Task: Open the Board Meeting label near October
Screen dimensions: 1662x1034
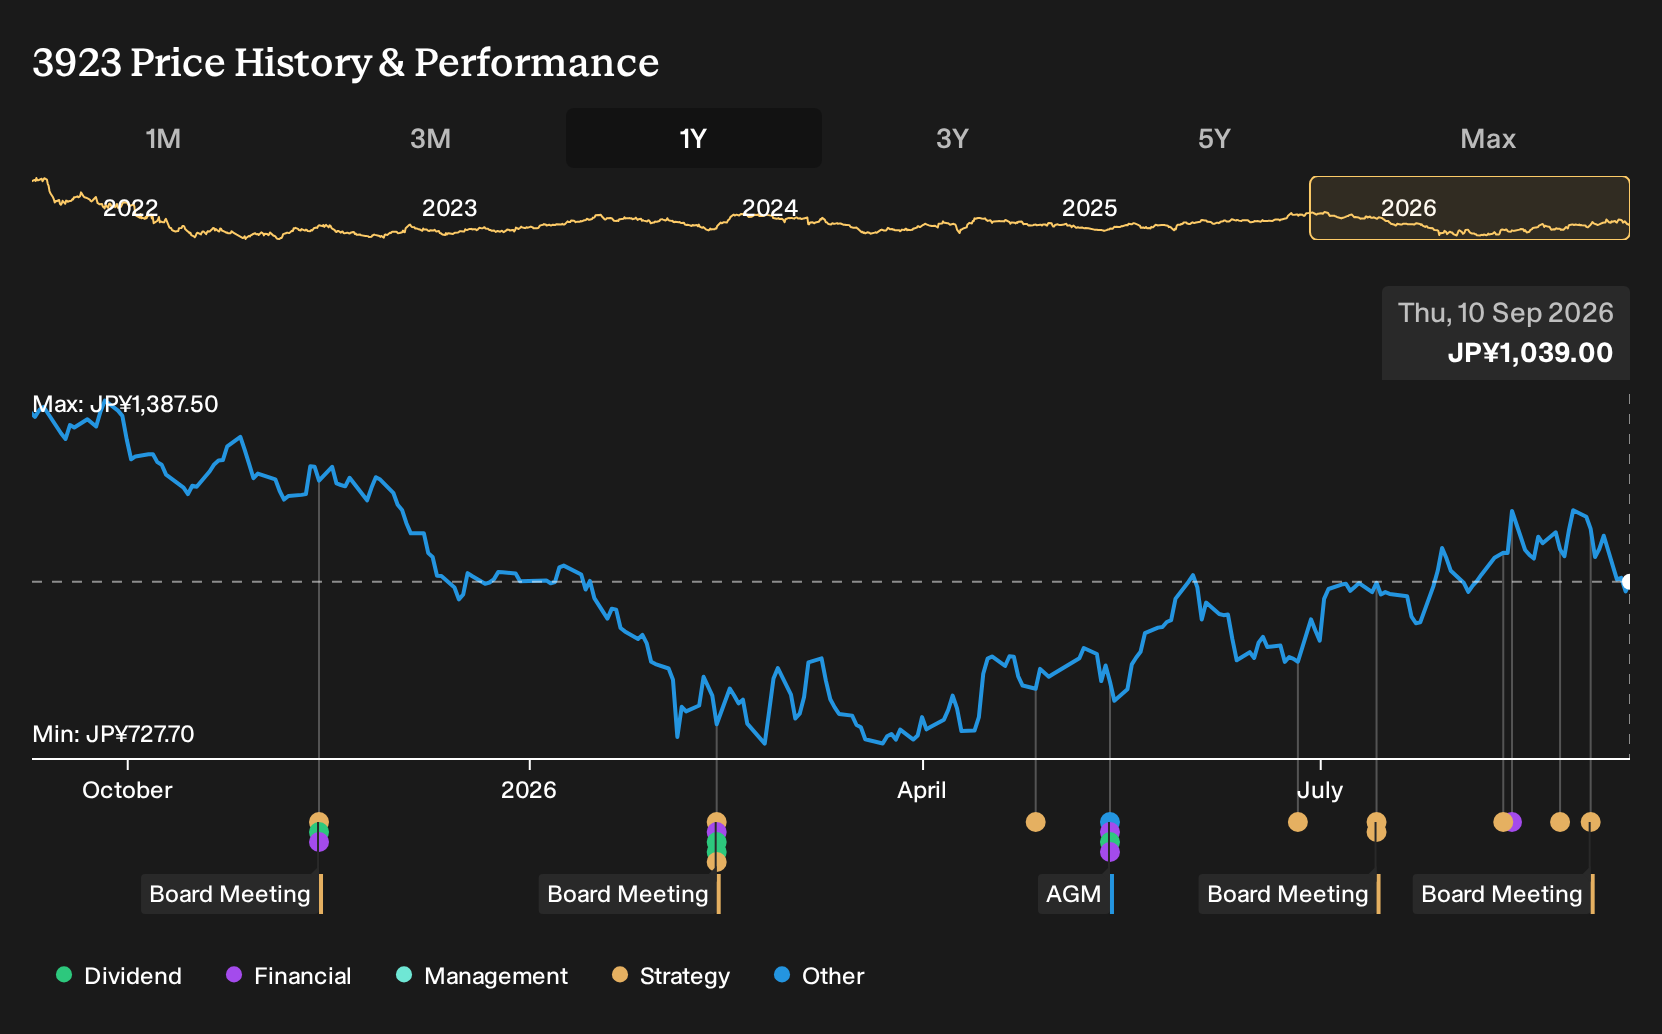Action: (231, 894)
